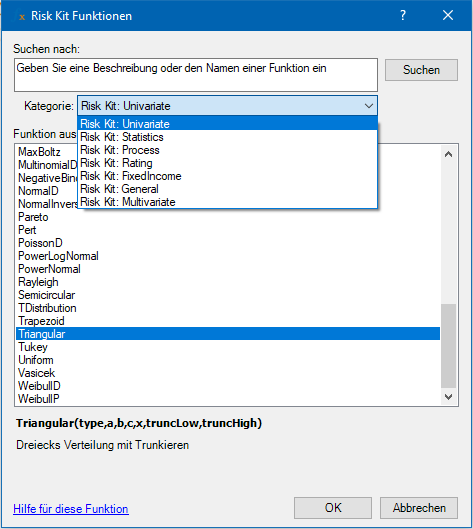Select Pert function in list

228,230
